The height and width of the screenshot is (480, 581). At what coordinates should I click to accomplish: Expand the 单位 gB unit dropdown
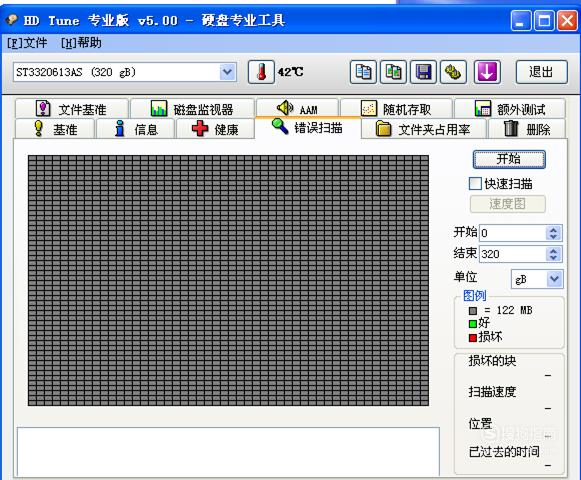point(555,279)
